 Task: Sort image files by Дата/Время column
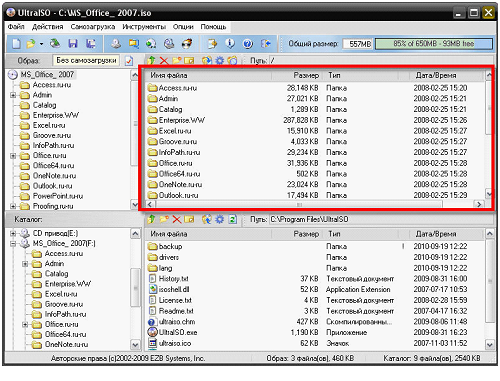[447, 75]
